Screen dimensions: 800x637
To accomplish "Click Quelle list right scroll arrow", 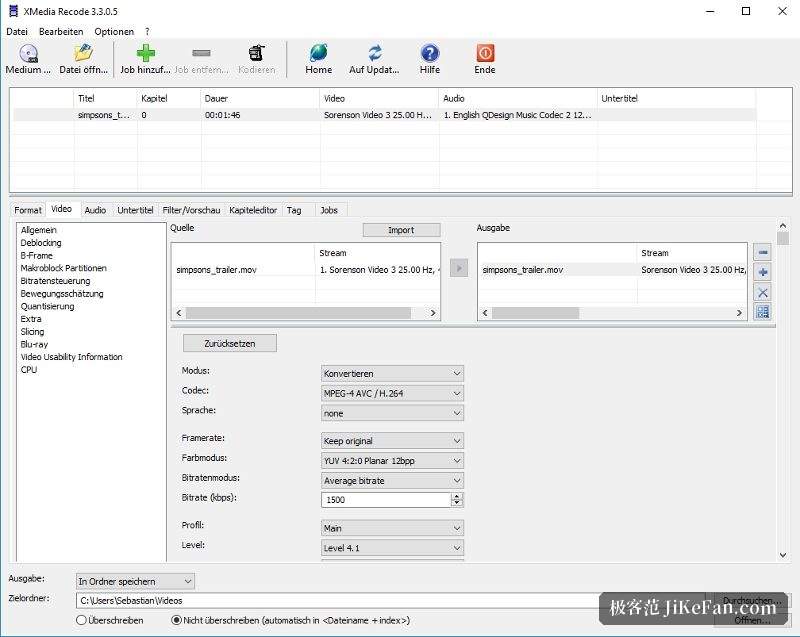I will pyautogui.click(x=433, y=313).
